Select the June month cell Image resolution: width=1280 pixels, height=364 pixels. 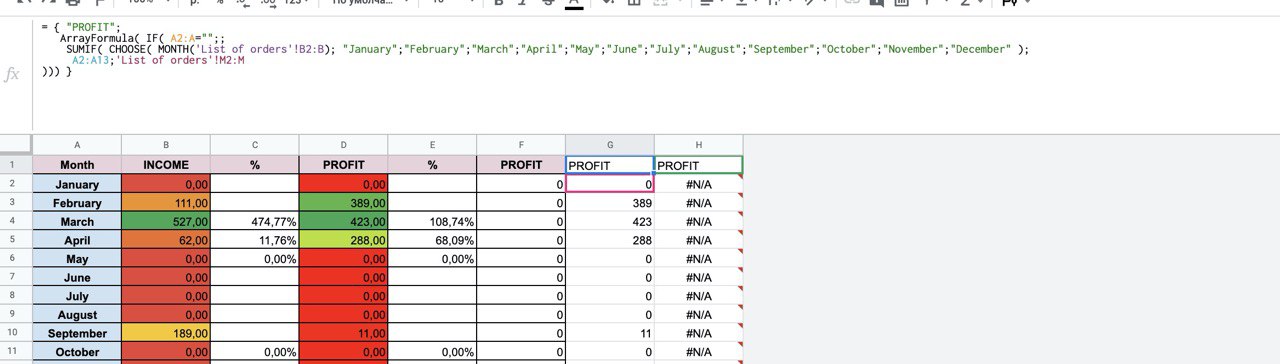pos(77,277)
